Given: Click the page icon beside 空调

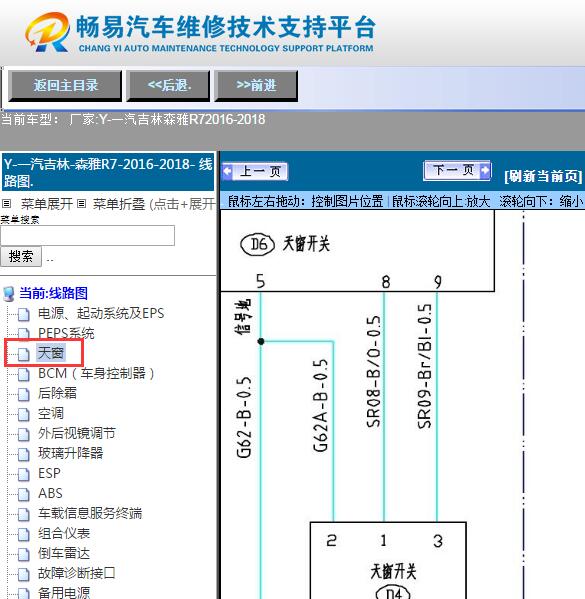Looking at the screenshot, I should [x=24, y=414].
